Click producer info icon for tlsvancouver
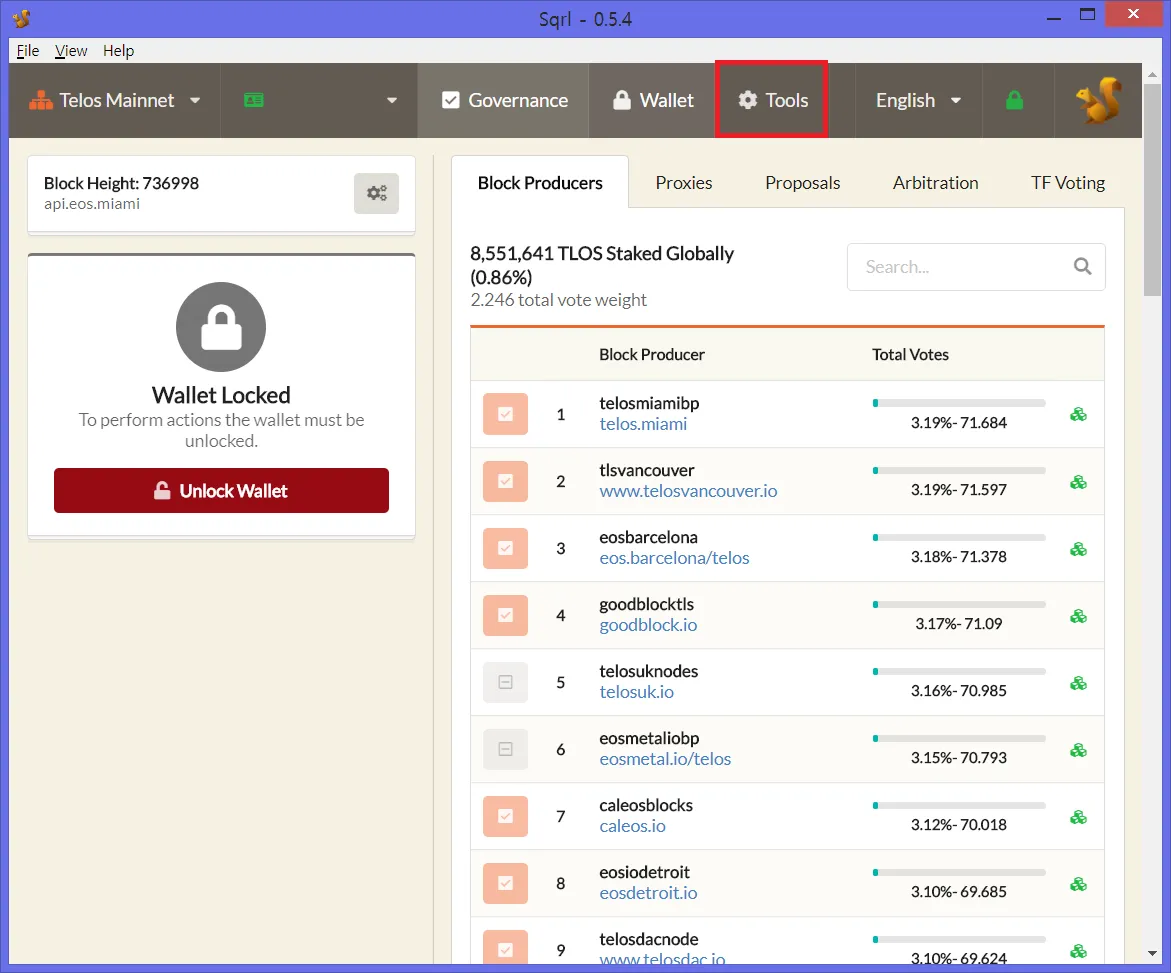 (x=1078, y=482)
